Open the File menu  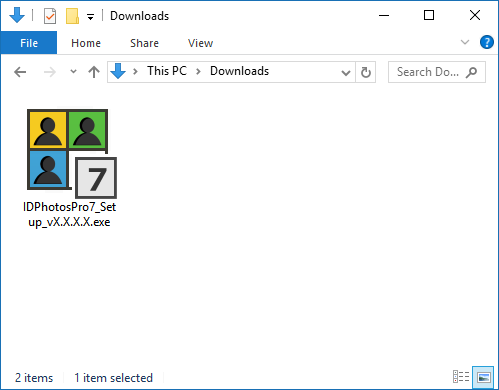pos(29,43)
